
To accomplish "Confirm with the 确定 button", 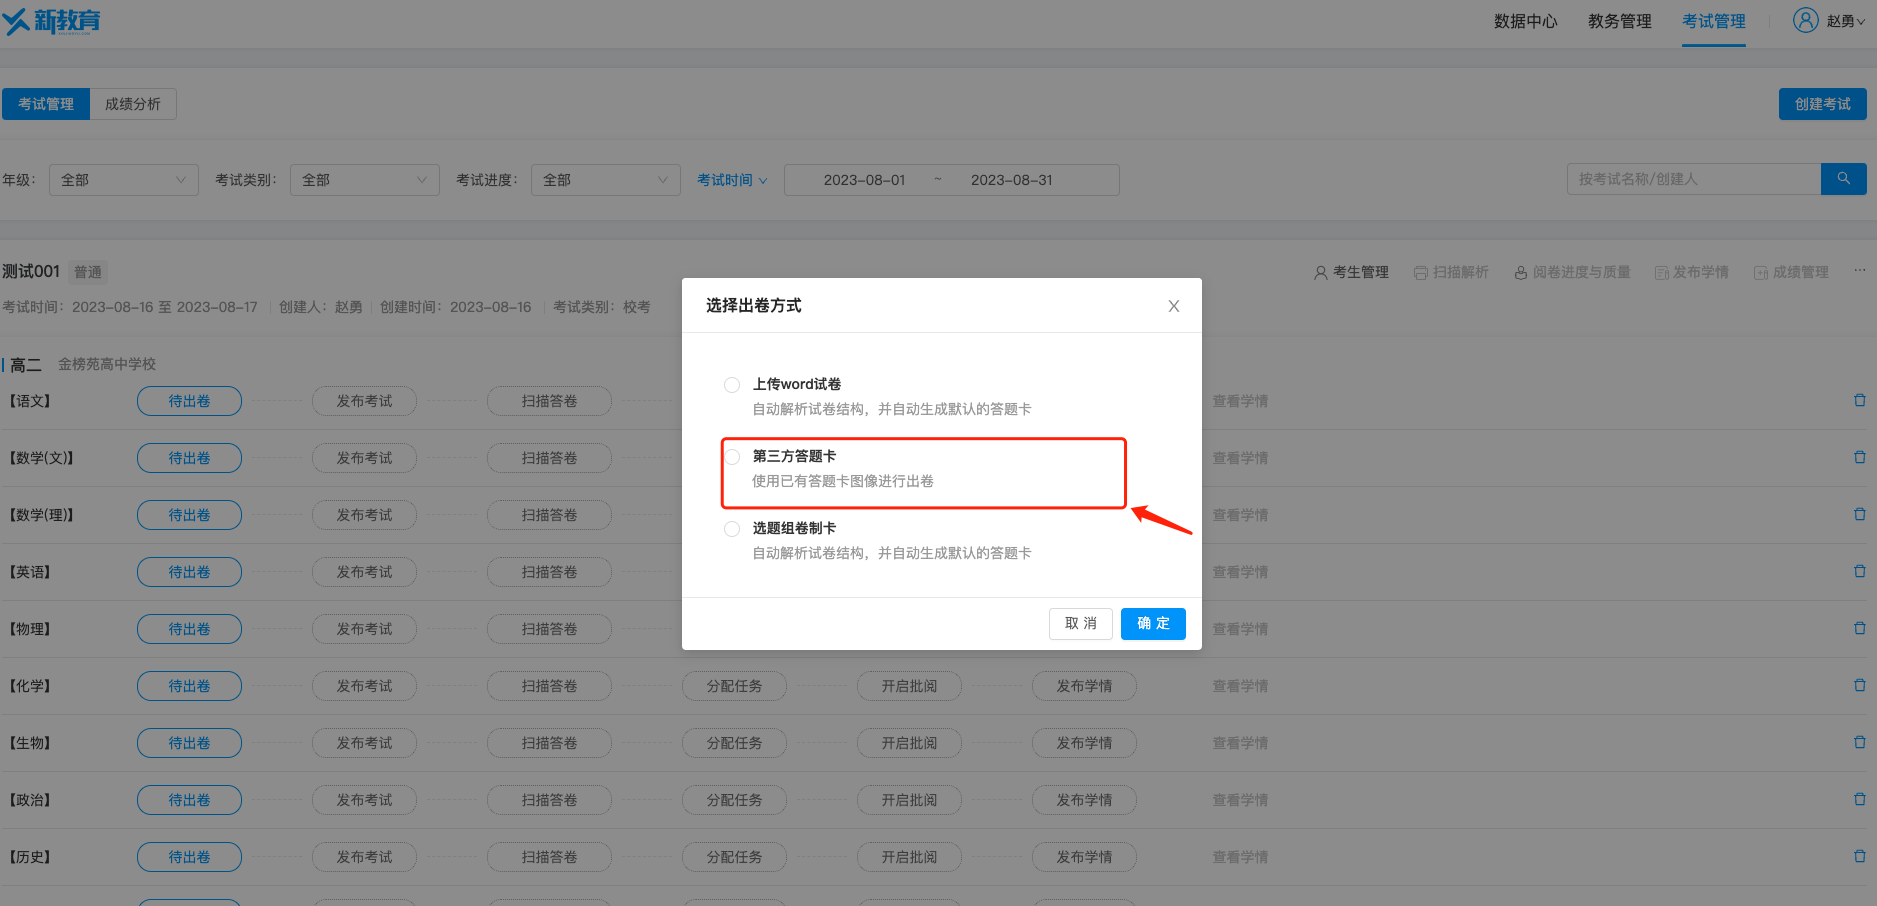I will click(1152, 623).
